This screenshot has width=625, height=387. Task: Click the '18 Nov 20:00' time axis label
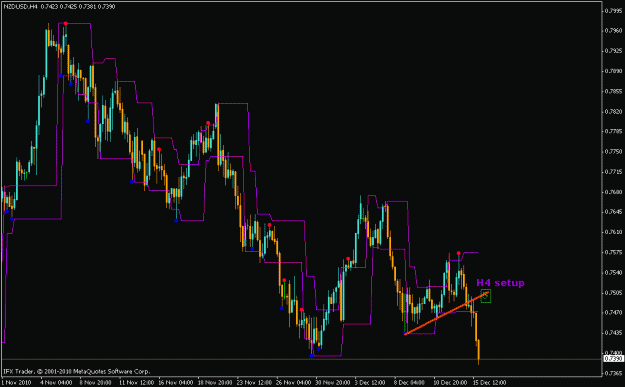[x=215, y=383]
